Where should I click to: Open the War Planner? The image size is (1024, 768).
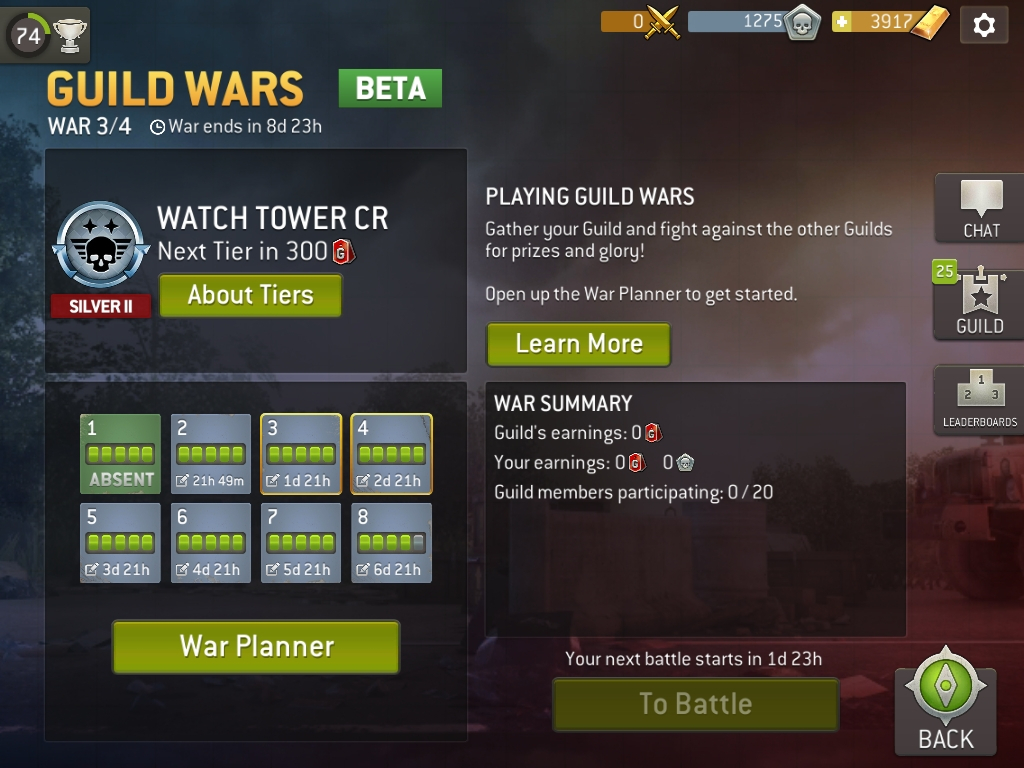point(256,647)
